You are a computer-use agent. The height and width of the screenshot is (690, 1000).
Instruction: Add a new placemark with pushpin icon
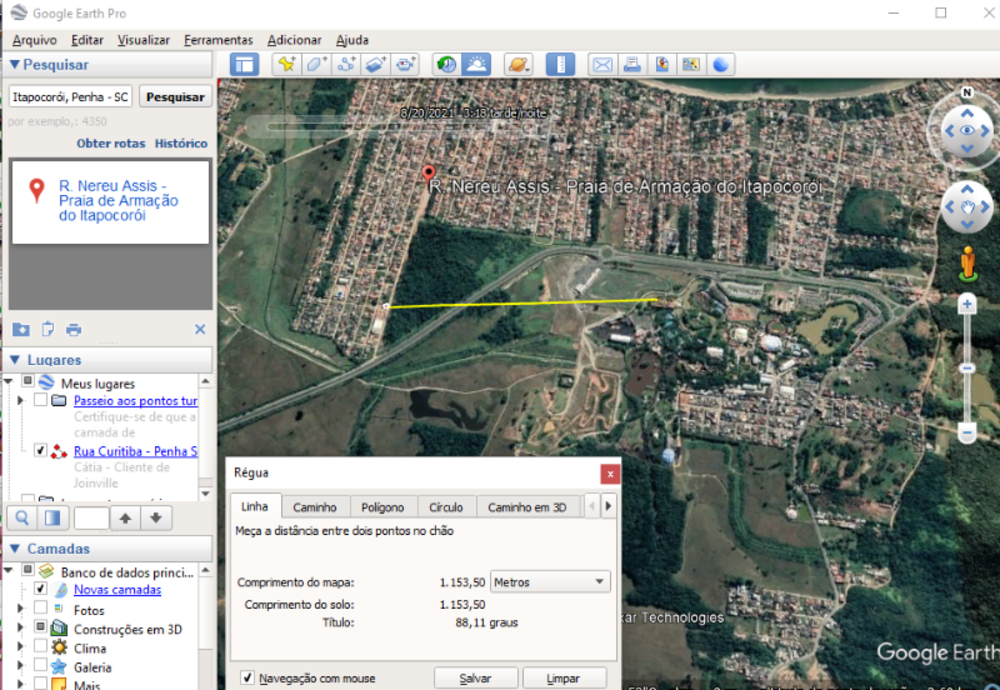click(287, 65)
